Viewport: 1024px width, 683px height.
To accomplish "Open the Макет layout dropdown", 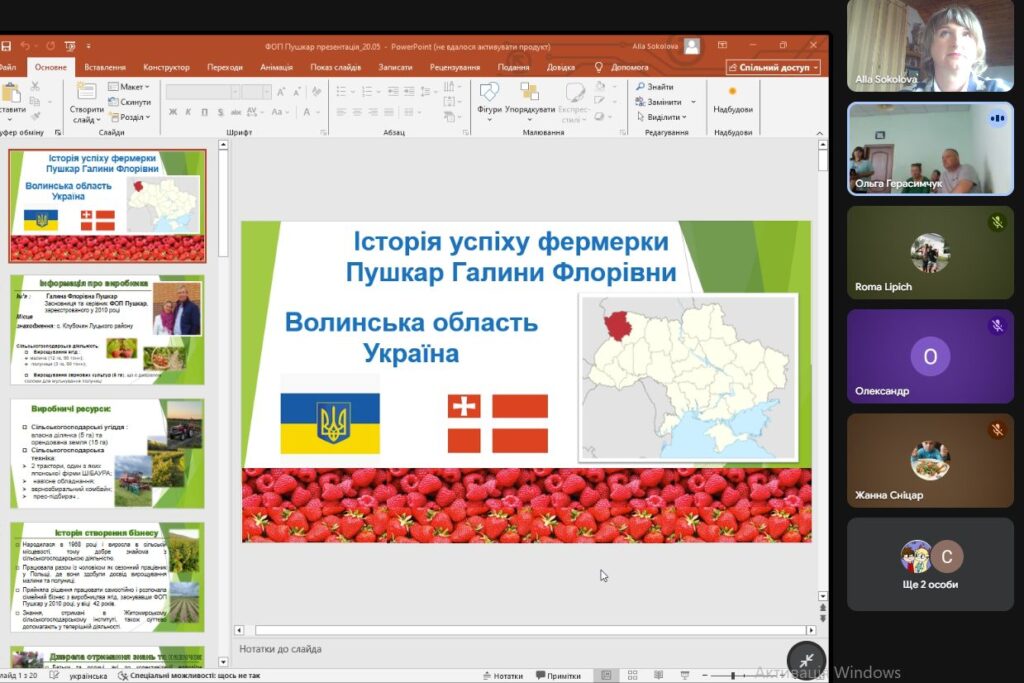I will [129, 87].
